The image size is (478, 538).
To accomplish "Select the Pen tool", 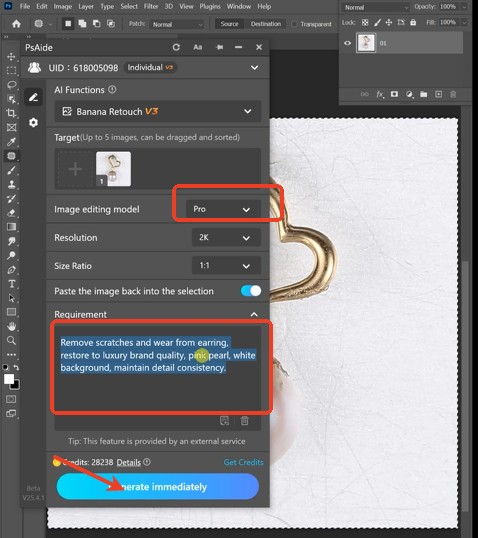I will 11,270.
